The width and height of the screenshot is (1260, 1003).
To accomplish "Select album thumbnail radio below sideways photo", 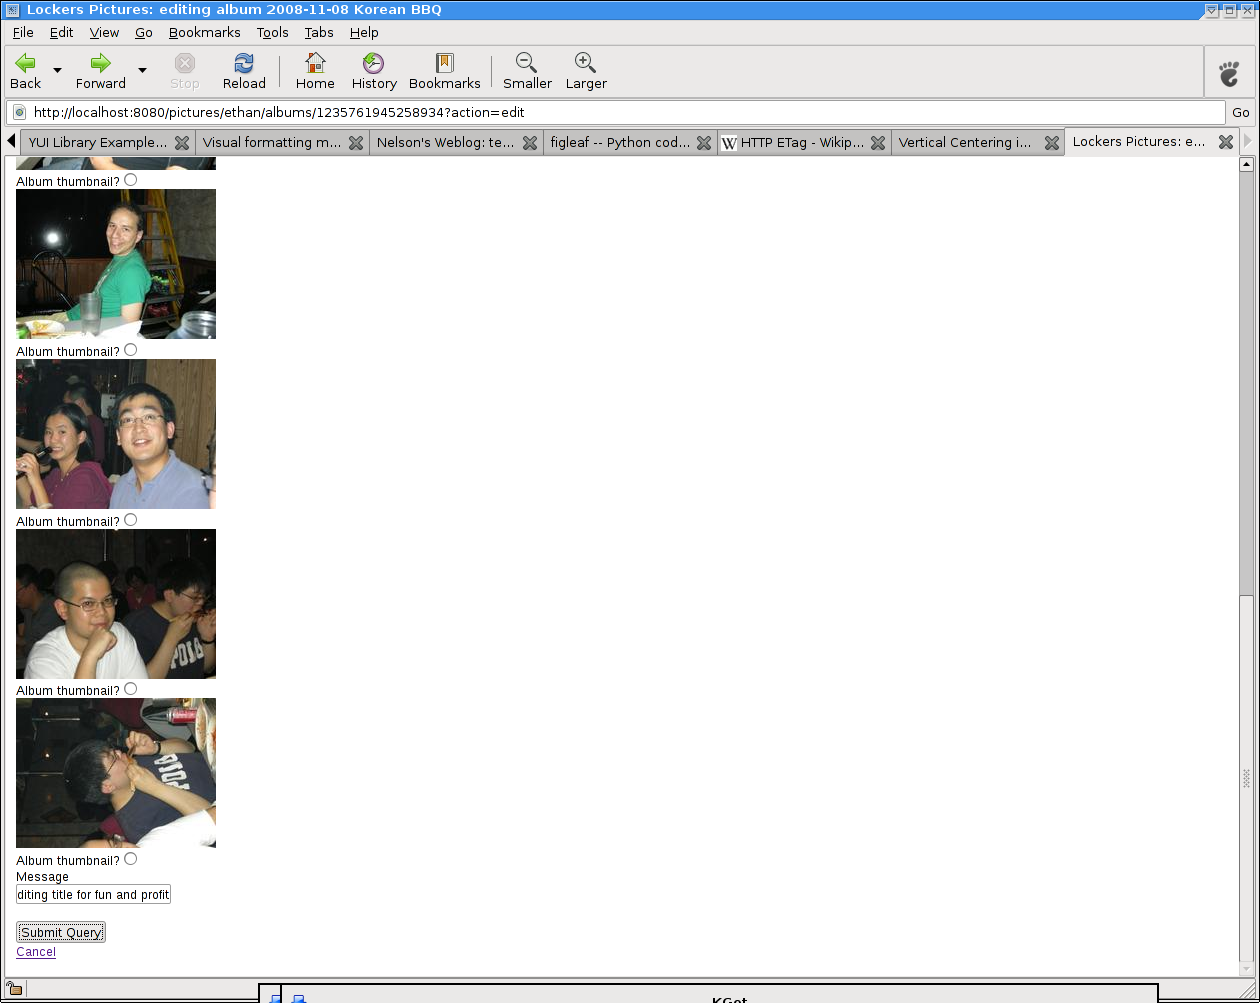I will pyautogui.click(x=131, y=859).
